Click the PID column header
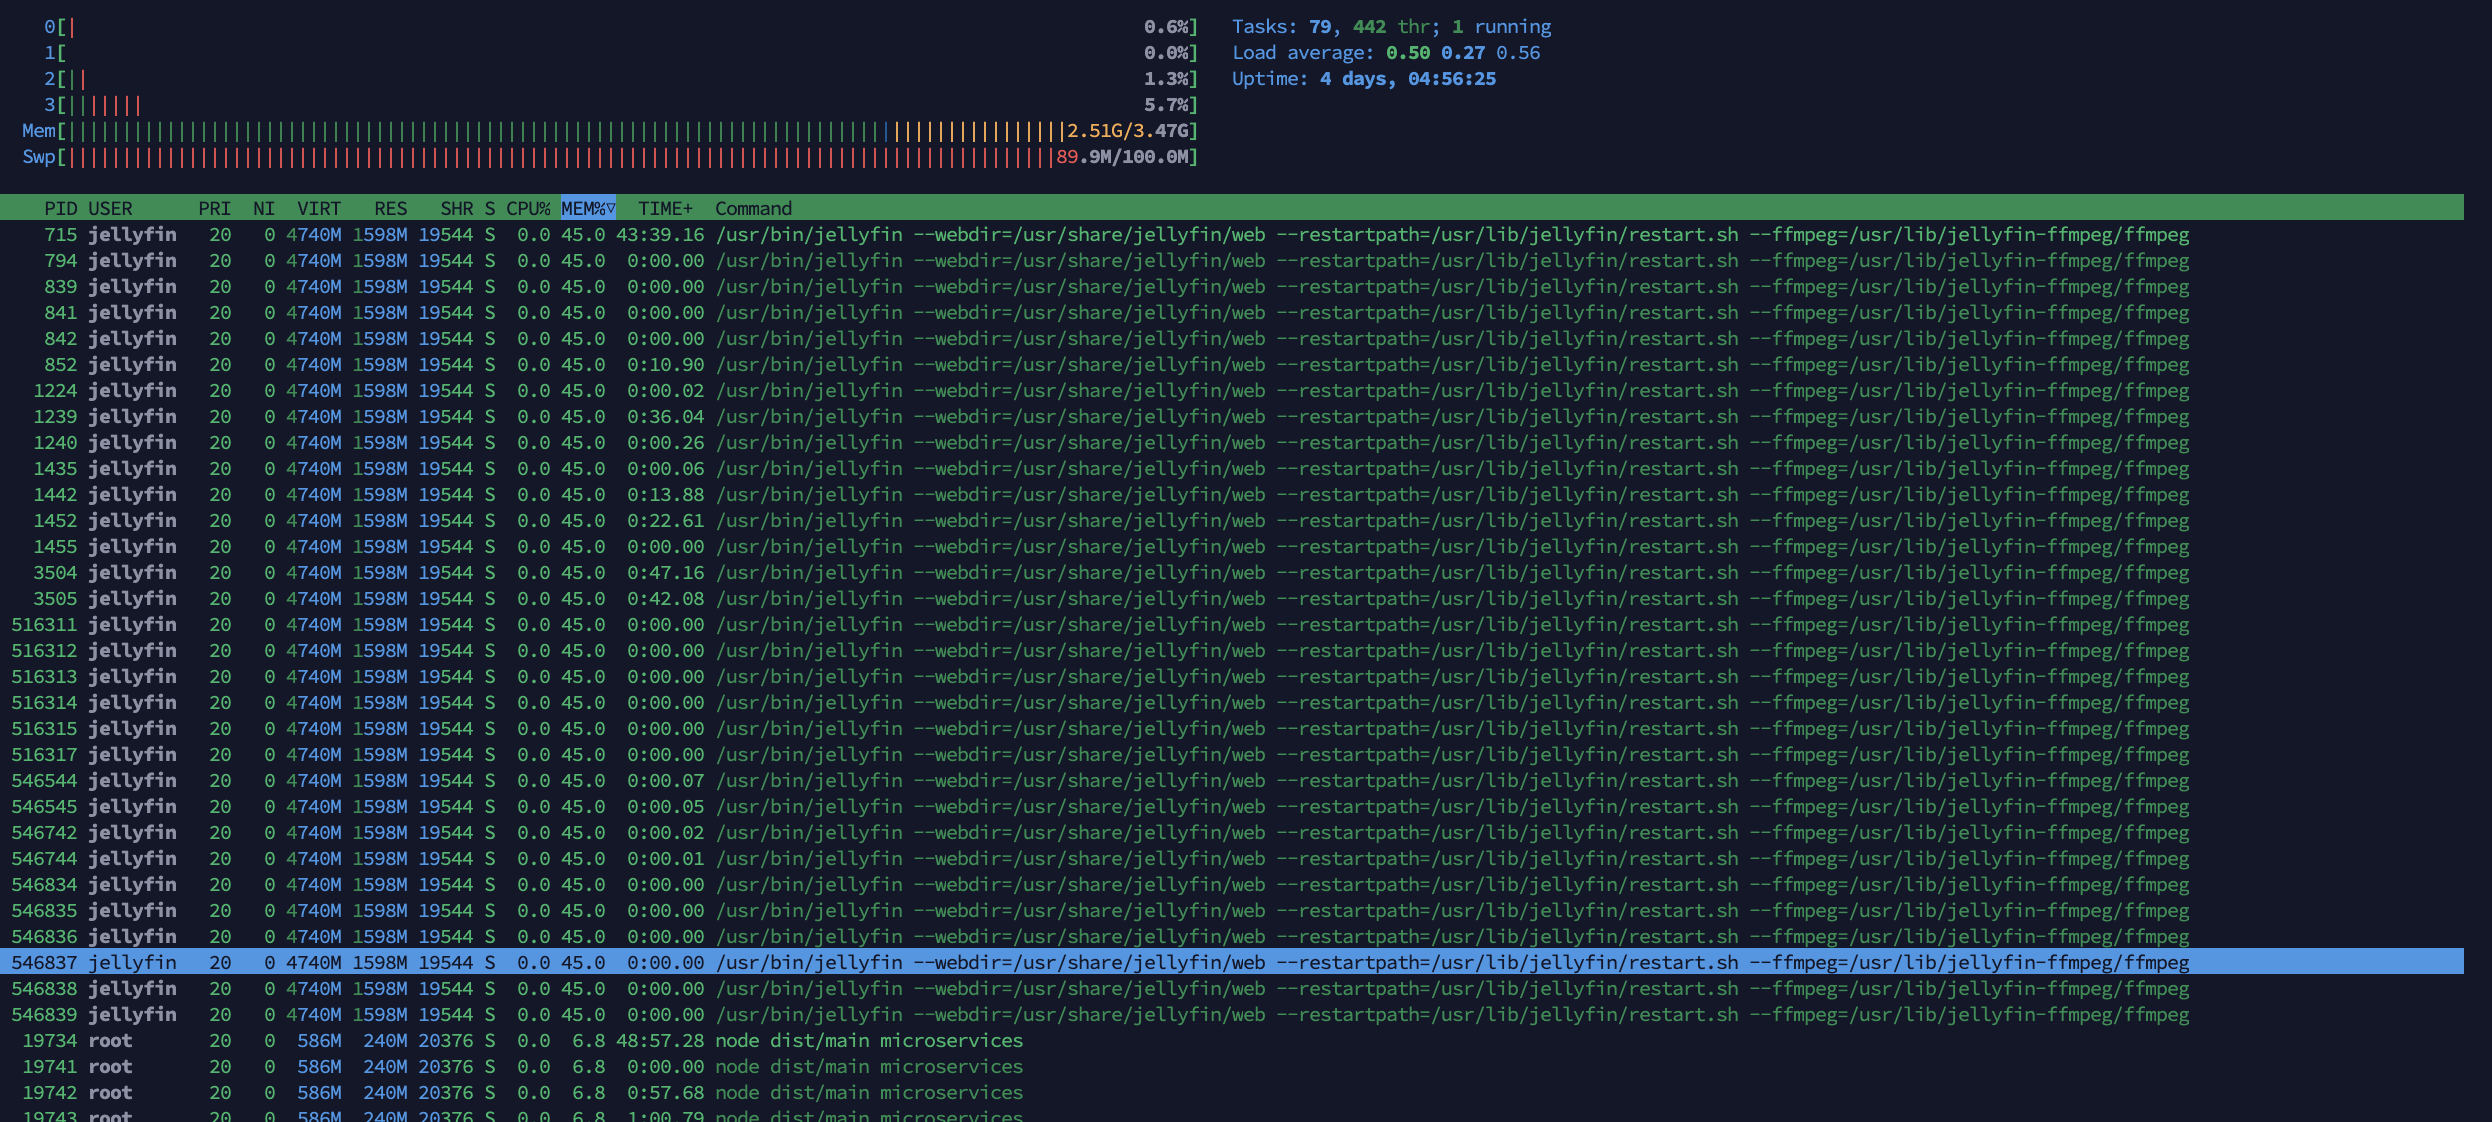 click(x=60, y=208)
